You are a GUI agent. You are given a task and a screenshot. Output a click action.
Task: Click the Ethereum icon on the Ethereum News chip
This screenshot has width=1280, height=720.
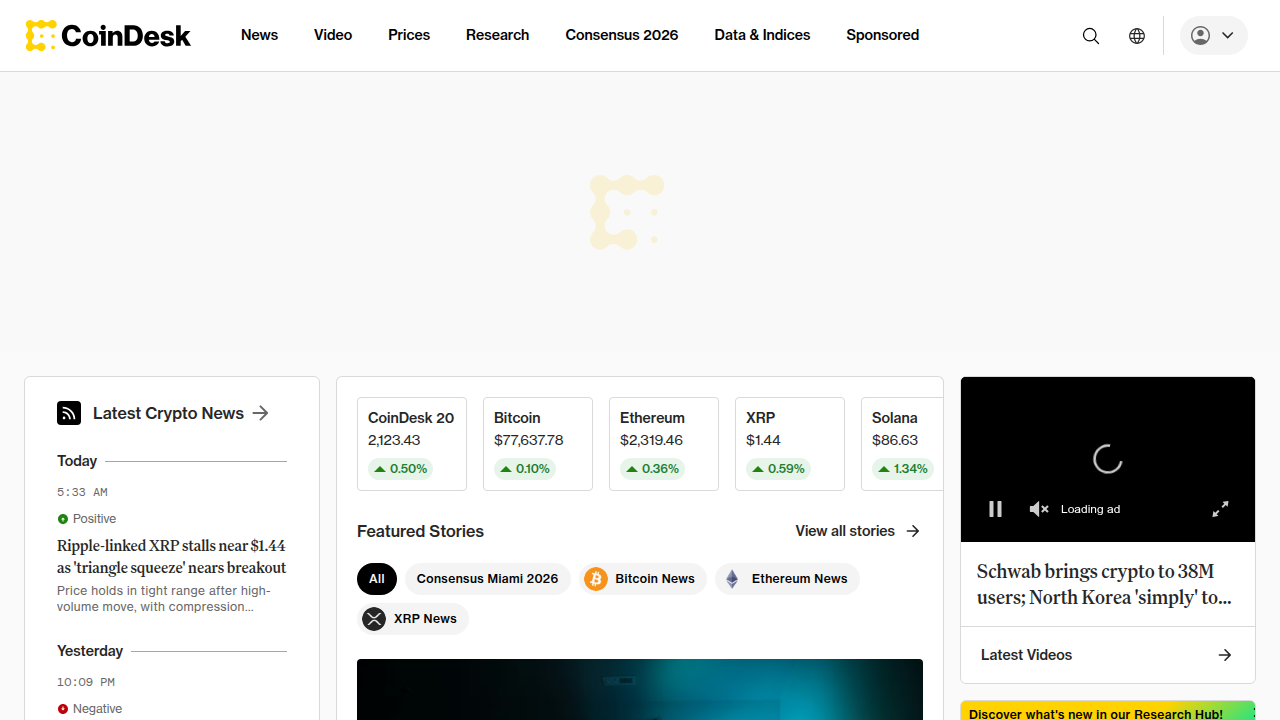point(731,578)
